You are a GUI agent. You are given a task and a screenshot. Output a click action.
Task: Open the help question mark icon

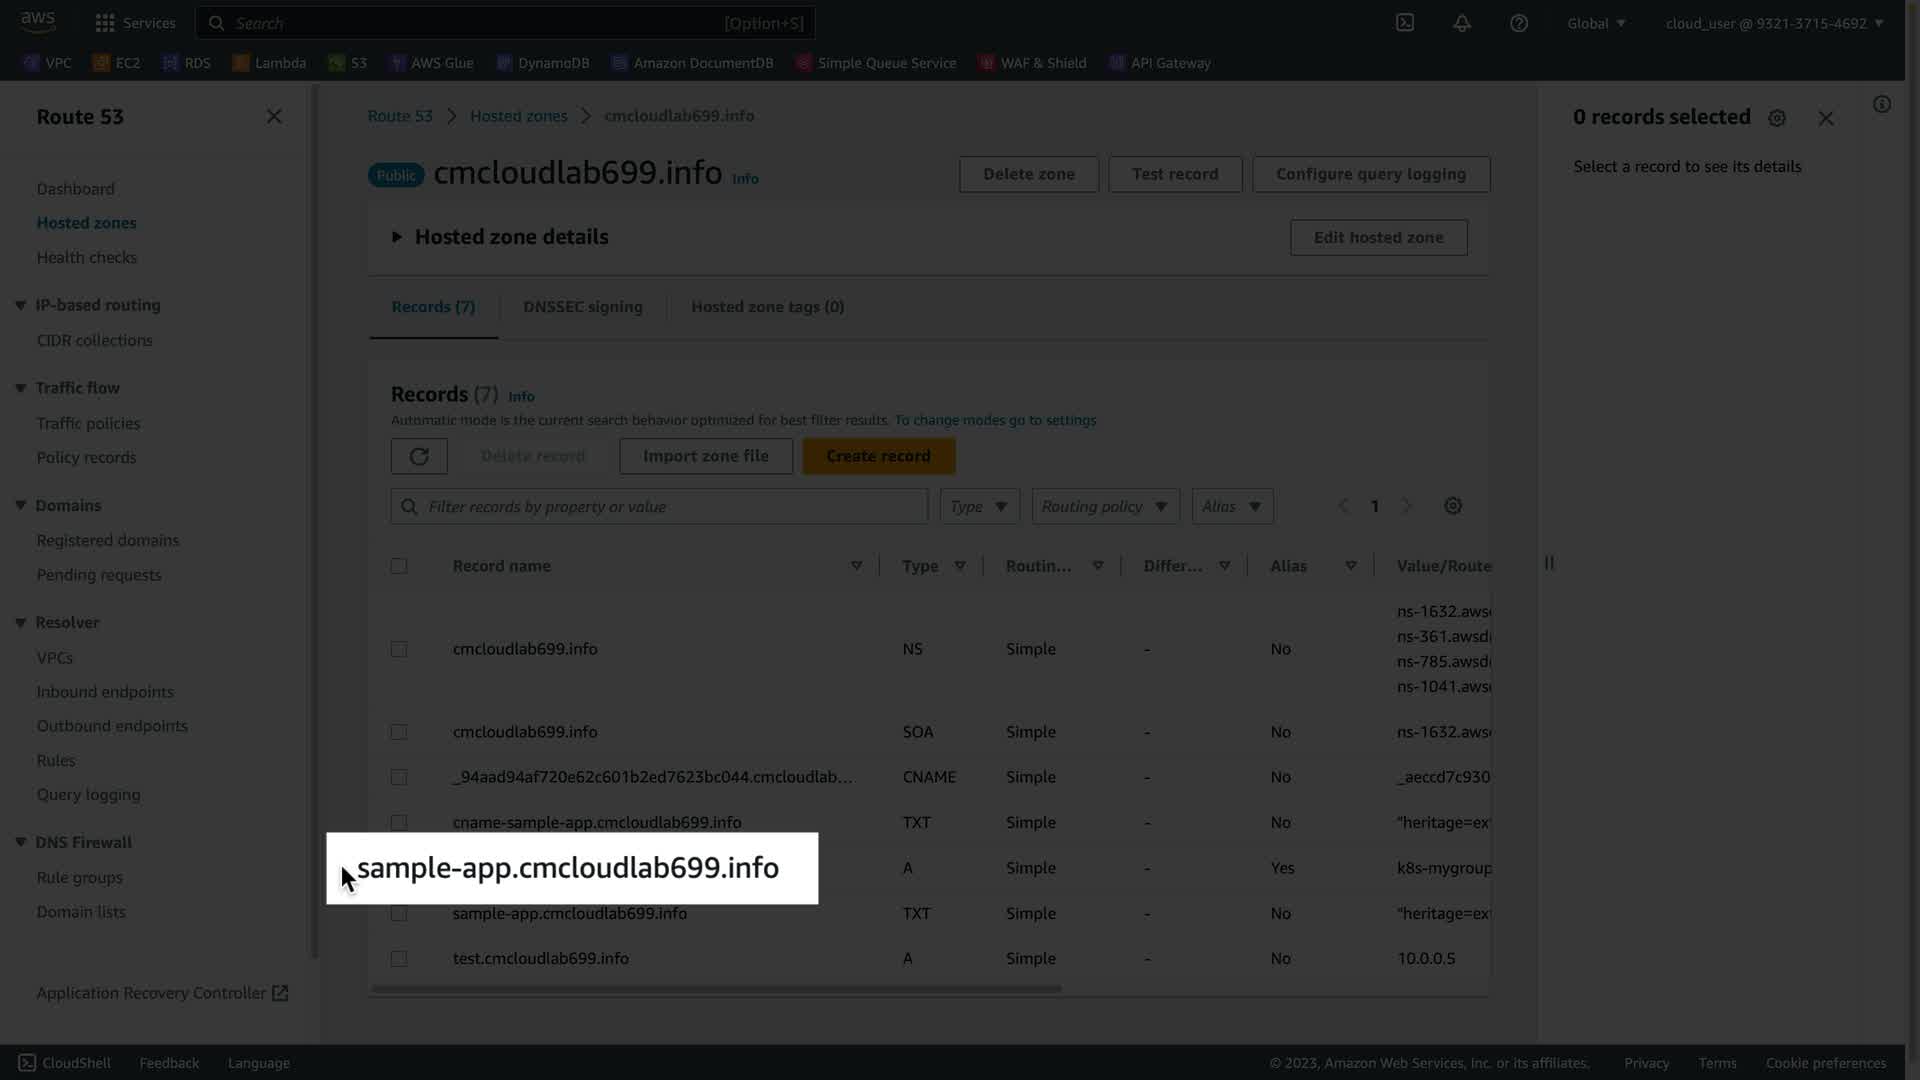point(1519,23)
